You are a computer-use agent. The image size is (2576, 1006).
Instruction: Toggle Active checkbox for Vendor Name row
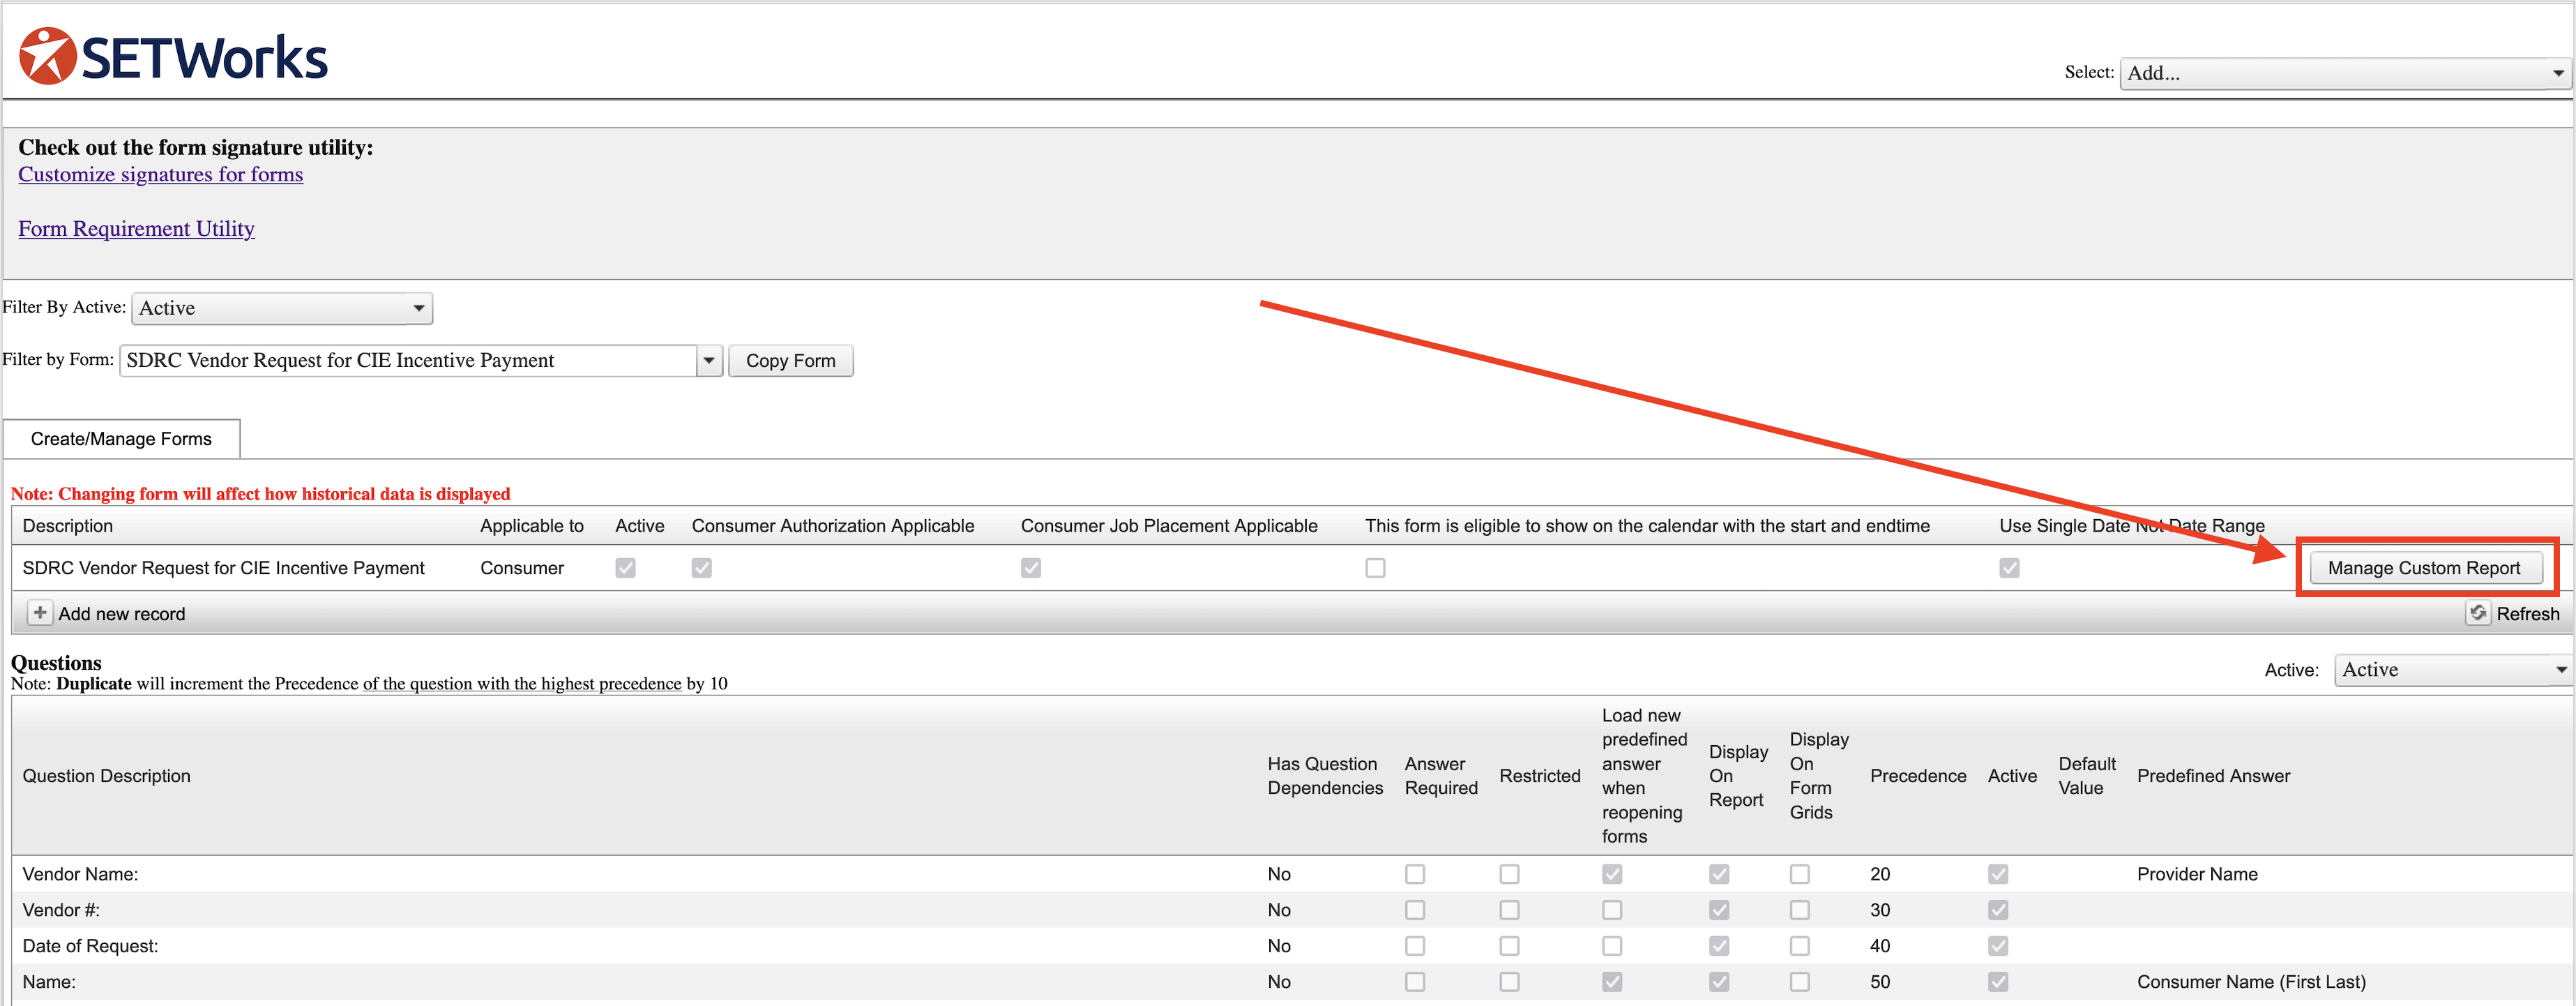point(1998,874)
